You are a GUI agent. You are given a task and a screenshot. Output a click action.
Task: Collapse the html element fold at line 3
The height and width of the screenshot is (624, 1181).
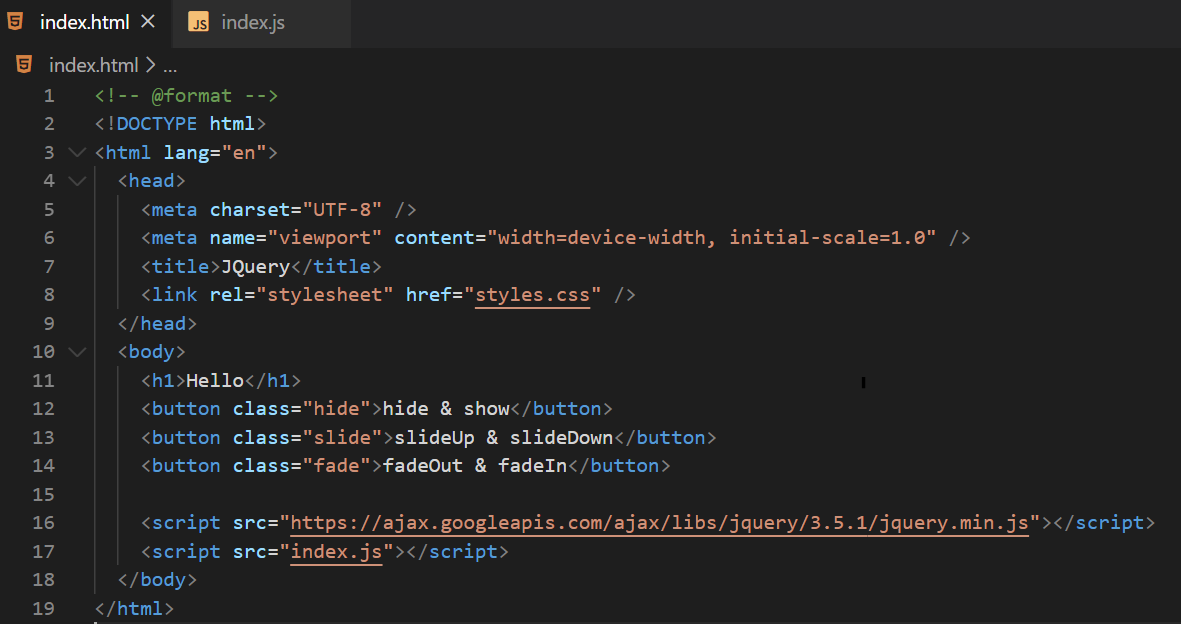point(77,152)
